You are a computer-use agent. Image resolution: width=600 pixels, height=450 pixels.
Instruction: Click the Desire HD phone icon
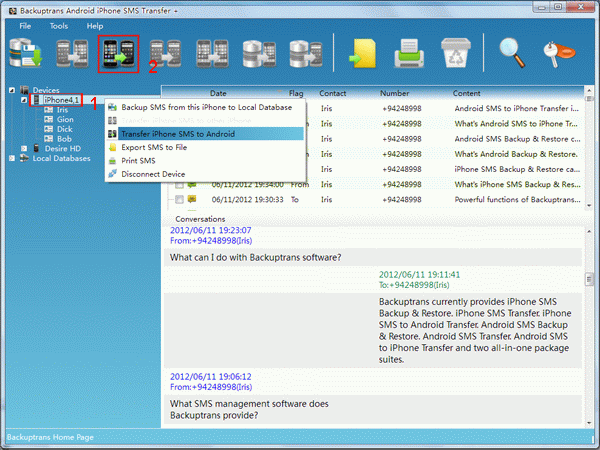[36, 148]
